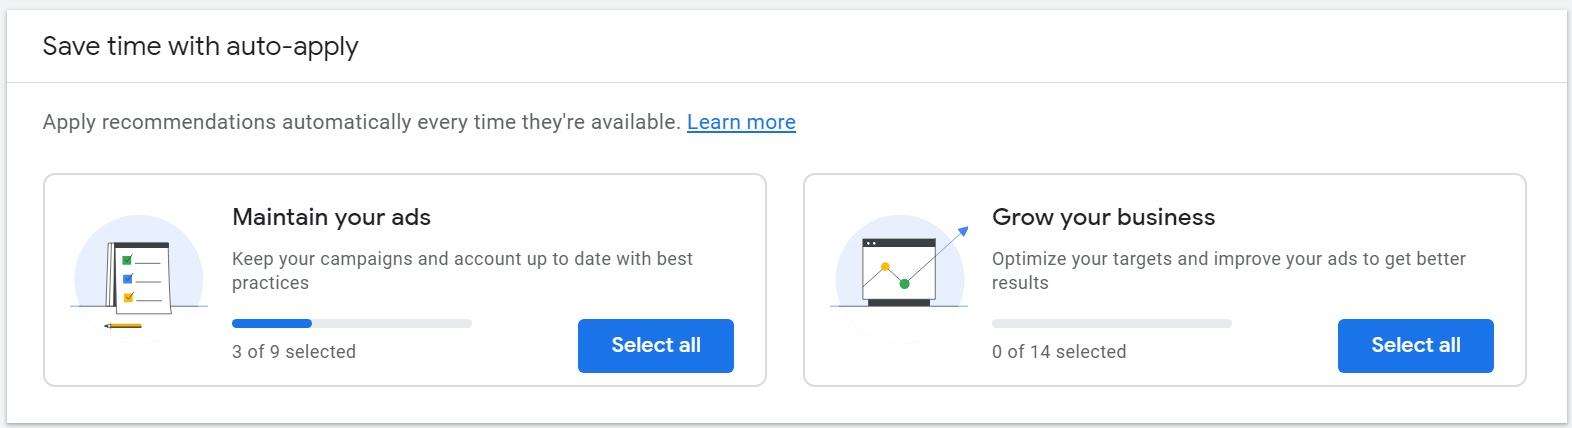Click the "0 of 14 selected" counter
This screenshot has width=1572, height=428.
point(1059,352)
